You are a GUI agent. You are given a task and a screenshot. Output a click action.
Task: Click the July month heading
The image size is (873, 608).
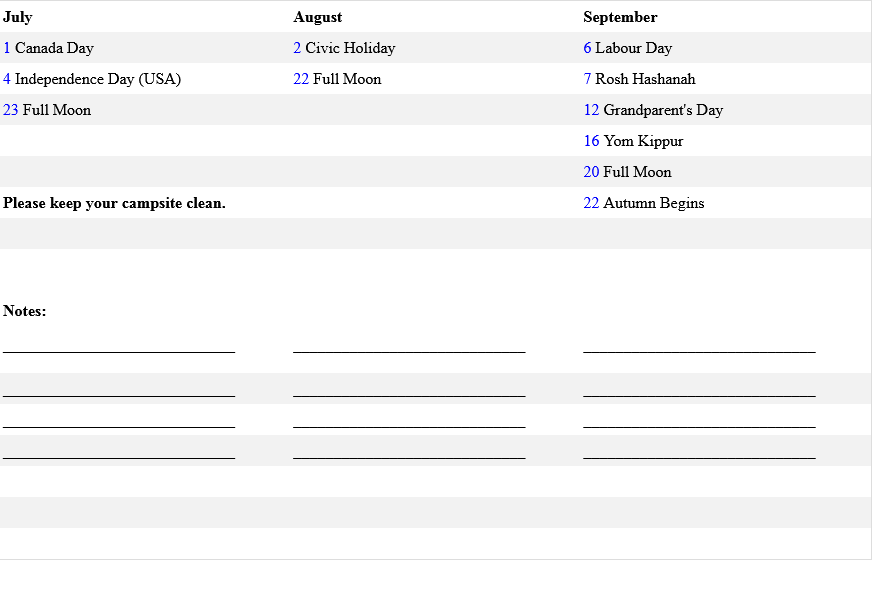pyautogui.click(x=18, y=17)
